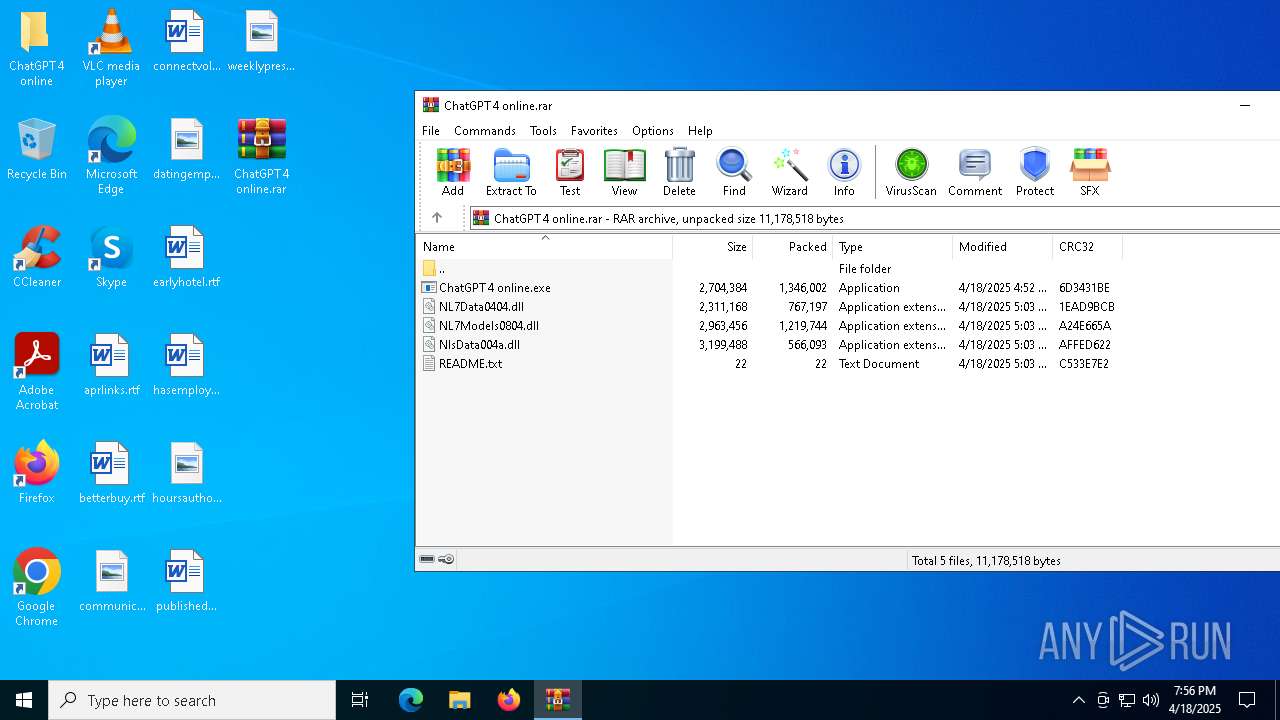Select the Skype desktop shortcut
Viewport: 1280px width, 720px height.
coord(111,257)
